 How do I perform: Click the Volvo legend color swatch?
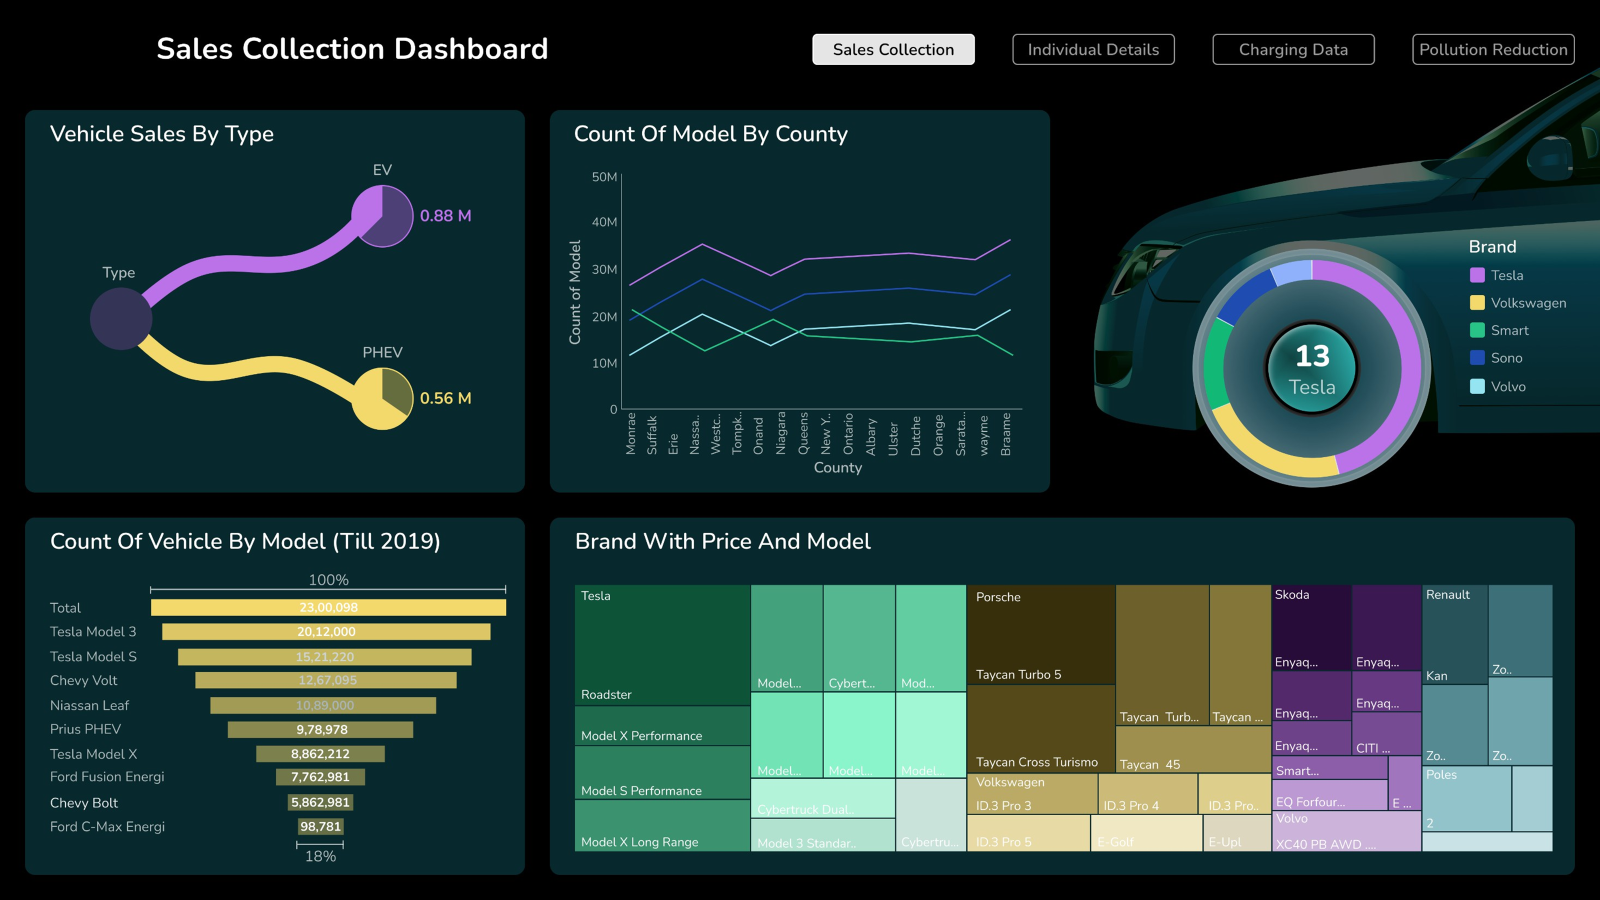point(1477,386)
